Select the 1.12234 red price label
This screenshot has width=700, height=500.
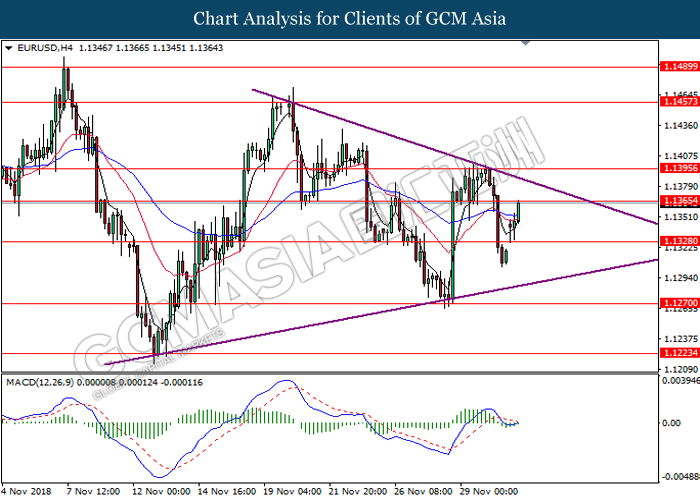680,353
